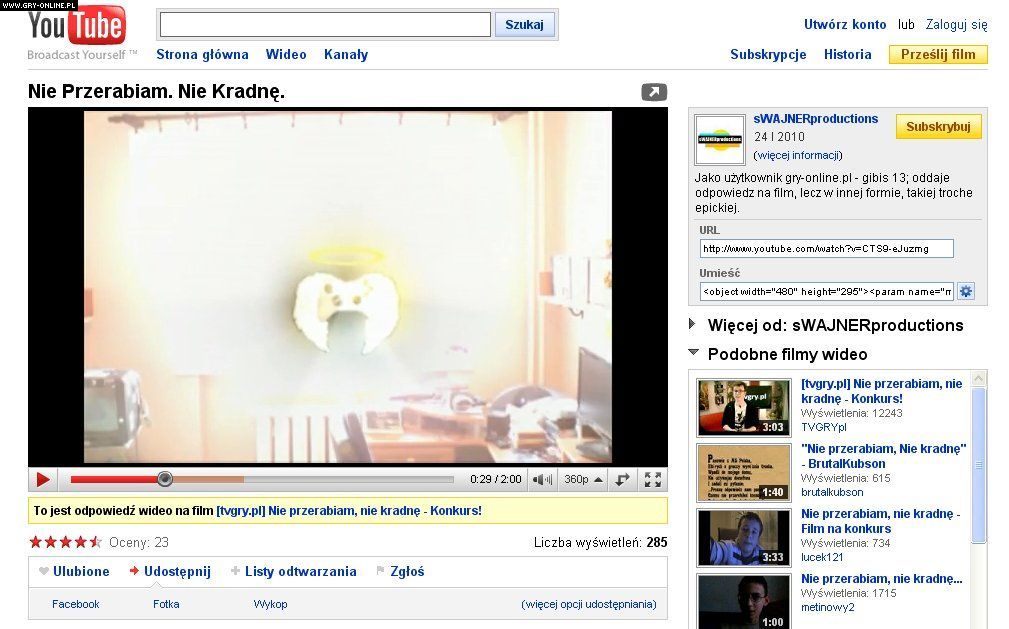The image size is (1009, 629).
Task: Open embed settings gear icon
Action: tap(966, 292)
